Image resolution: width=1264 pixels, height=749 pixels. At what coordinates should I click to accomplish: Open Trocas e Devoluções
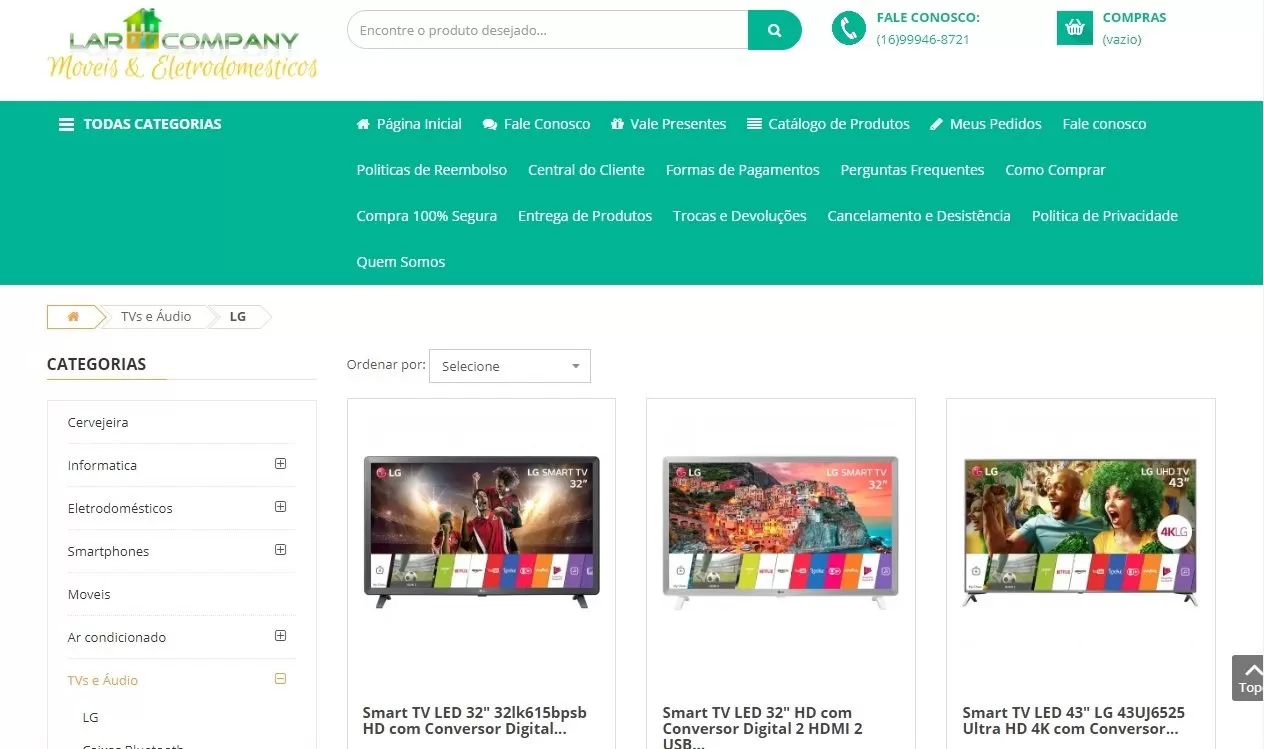point(740,216)
